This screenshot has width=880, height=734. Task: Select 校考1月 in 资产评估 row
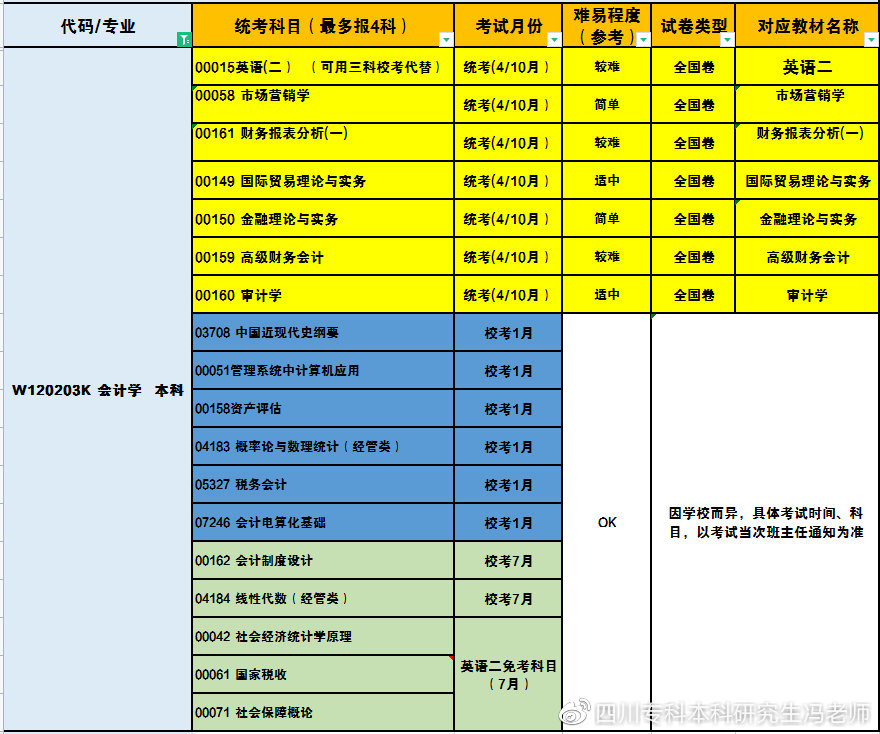click(x=508, y=409)
